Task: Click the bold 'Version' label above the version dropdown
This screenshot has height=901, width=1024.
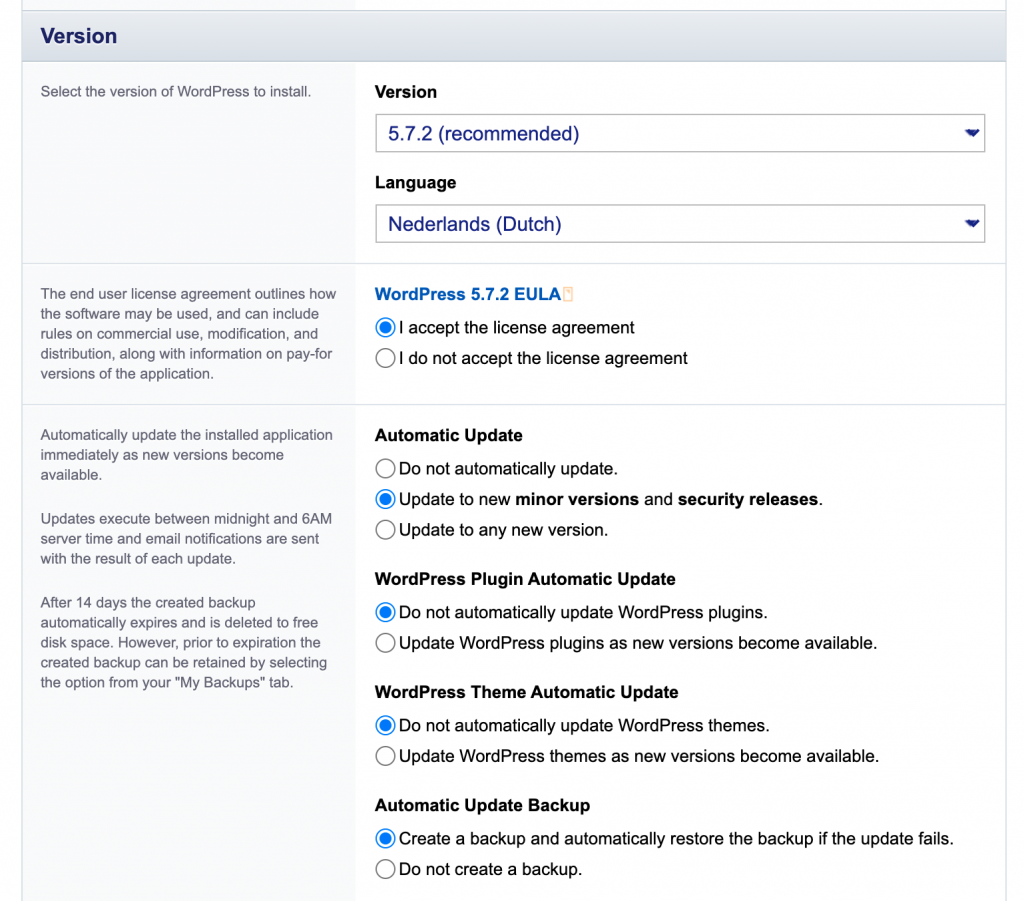Action: click(406, 92)
